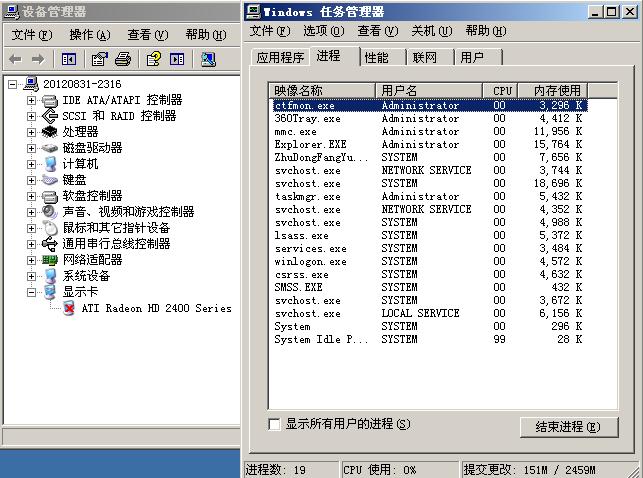Expand the 磁盘驱动器 node
This screenshot has width=643, height=478.
pos(31,148)
